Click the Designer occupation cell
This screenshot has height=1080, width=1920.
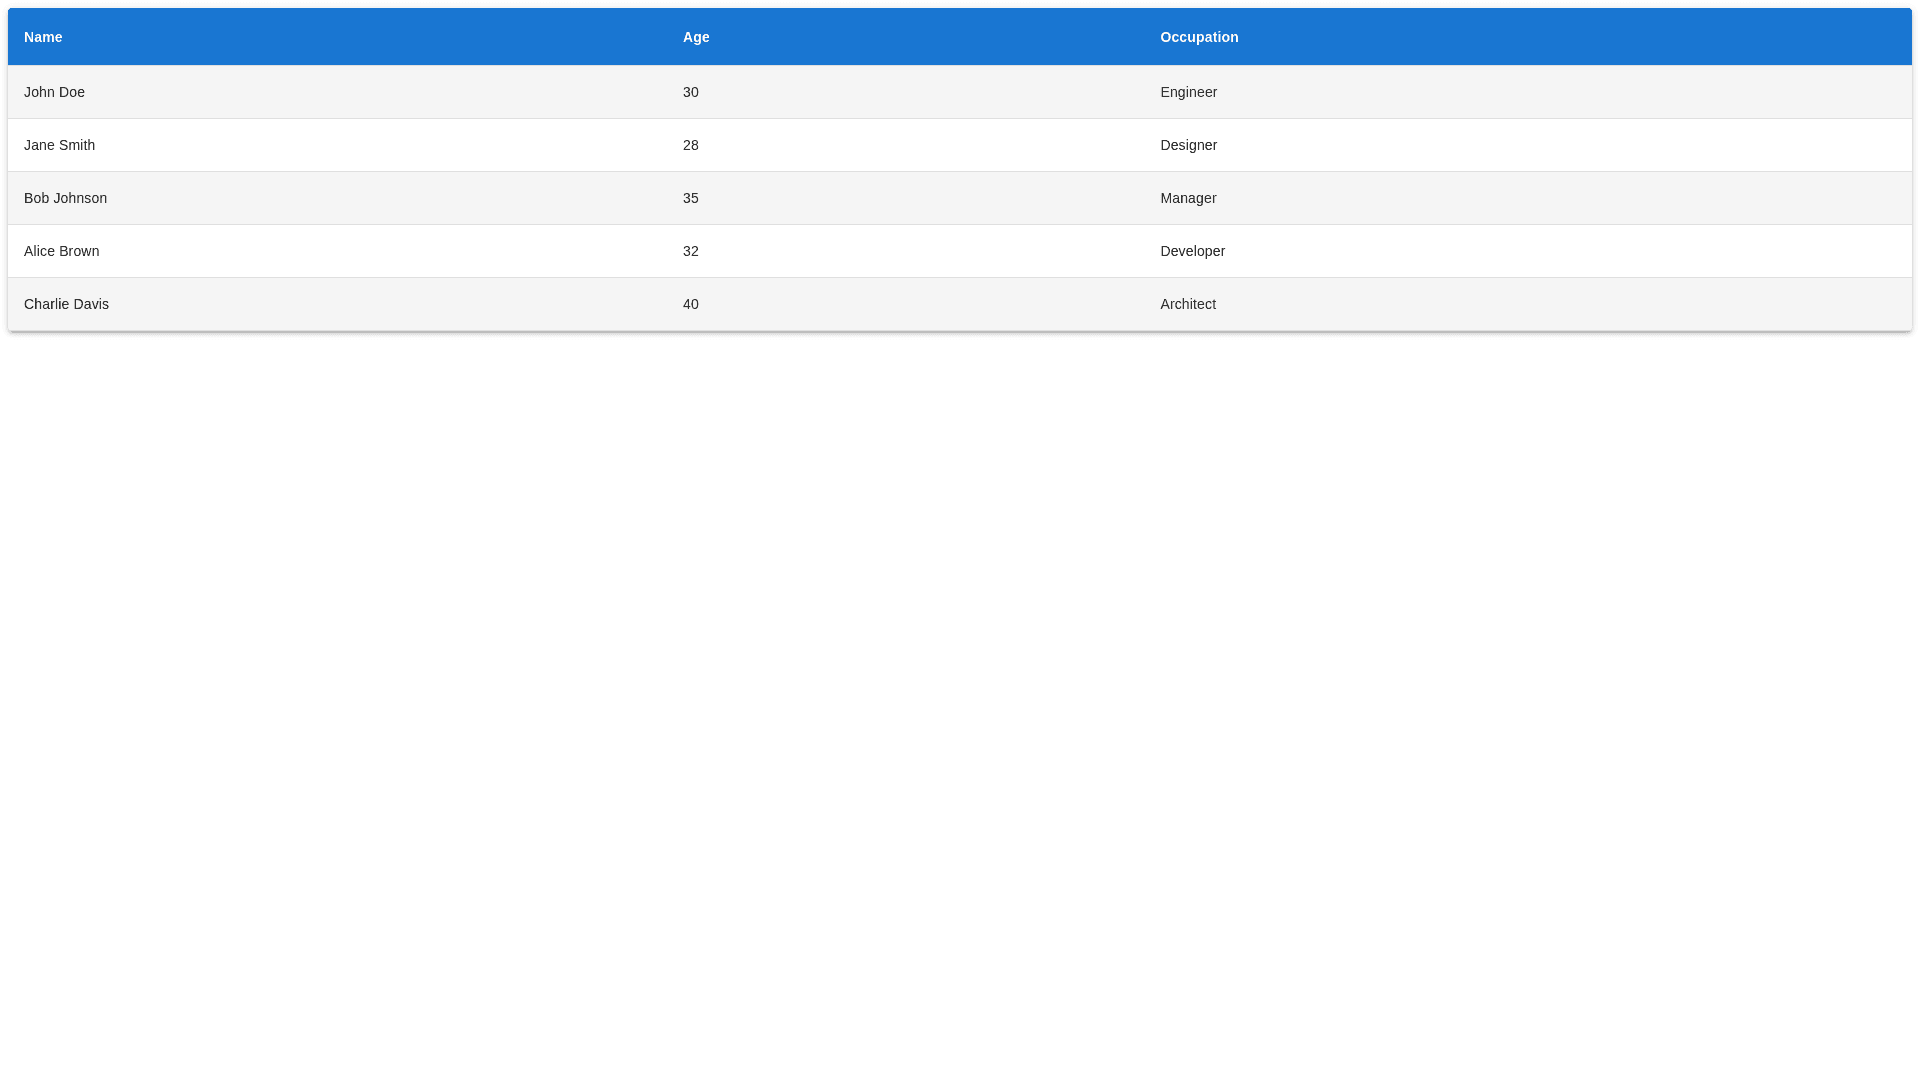click(1188, 145)
